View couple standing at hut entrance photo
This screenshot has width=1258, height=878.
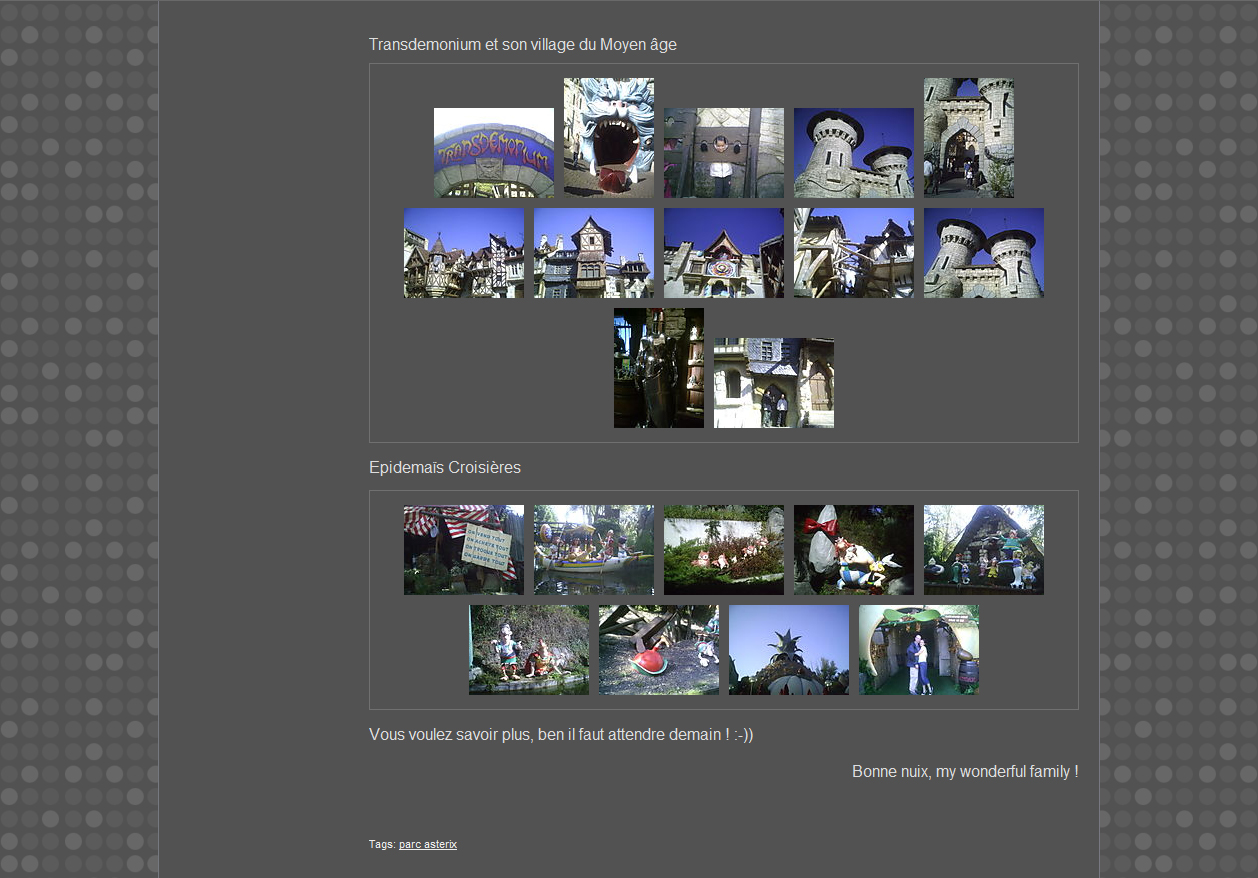click(x=918, y=650)
